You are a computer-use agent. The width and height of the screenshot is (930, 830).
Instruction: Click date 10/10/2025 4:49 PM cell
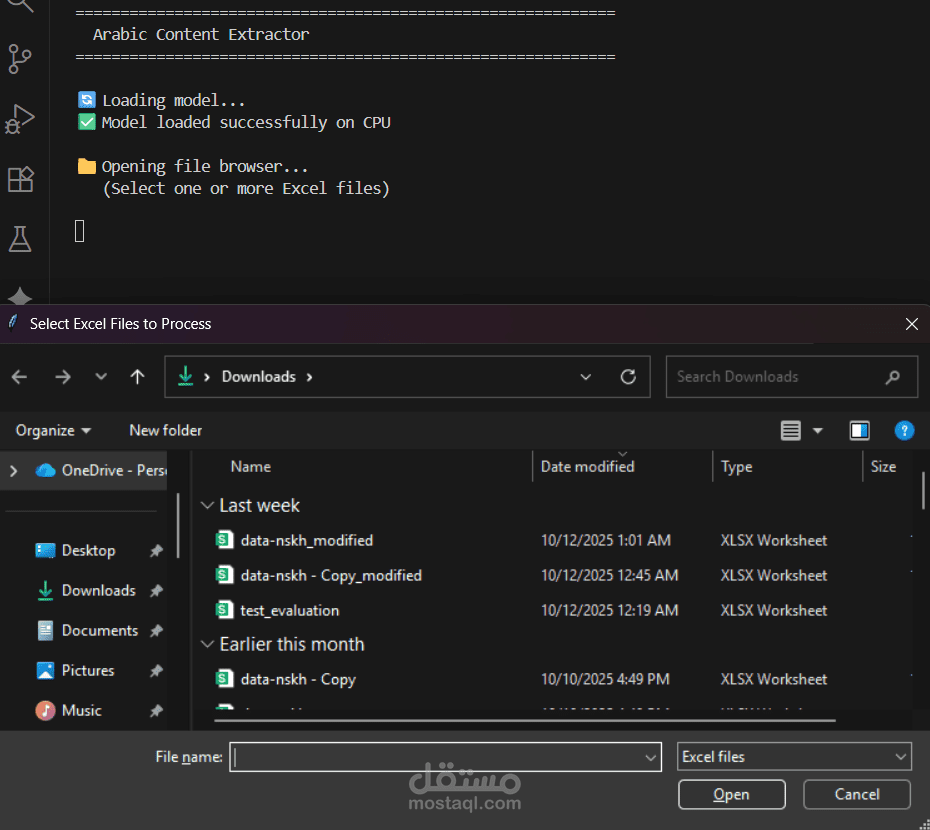(605, 679)
